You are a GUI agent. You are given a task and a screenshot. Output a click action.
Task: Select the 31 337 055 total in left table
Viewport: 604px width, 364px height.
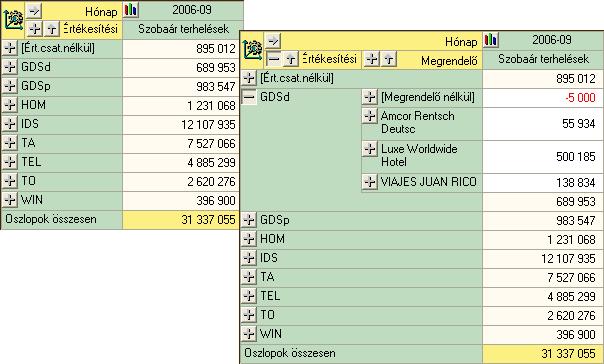tap(181, 220)
